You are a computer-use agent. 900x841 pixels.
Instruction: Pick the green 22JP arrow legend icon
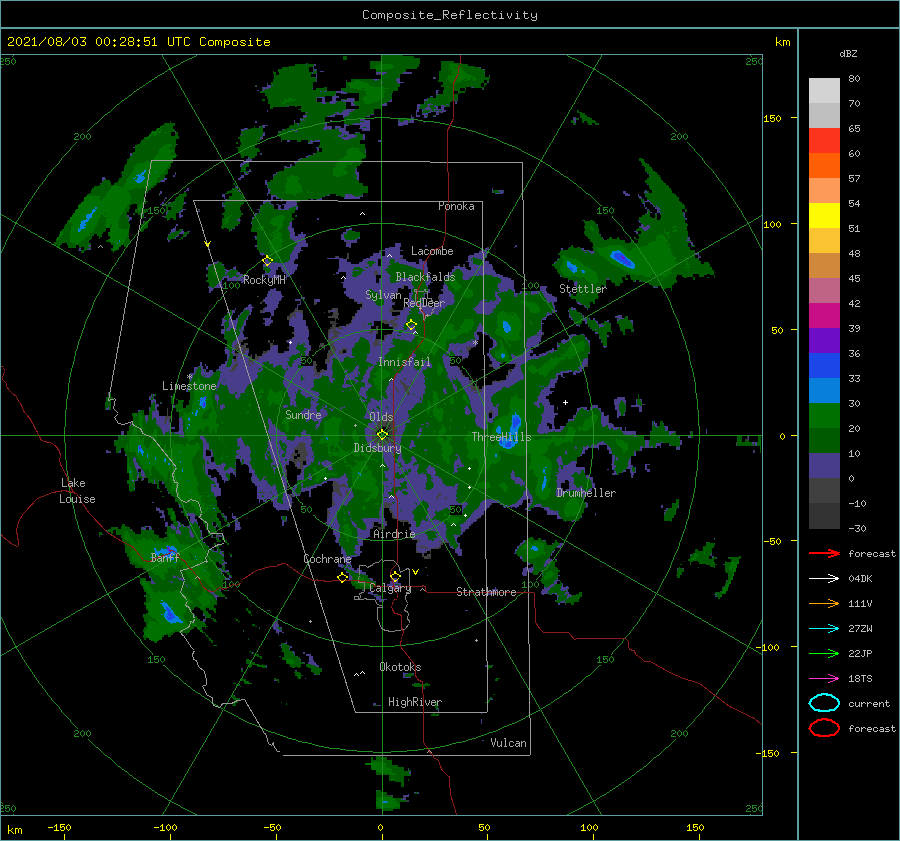point(824,653)
